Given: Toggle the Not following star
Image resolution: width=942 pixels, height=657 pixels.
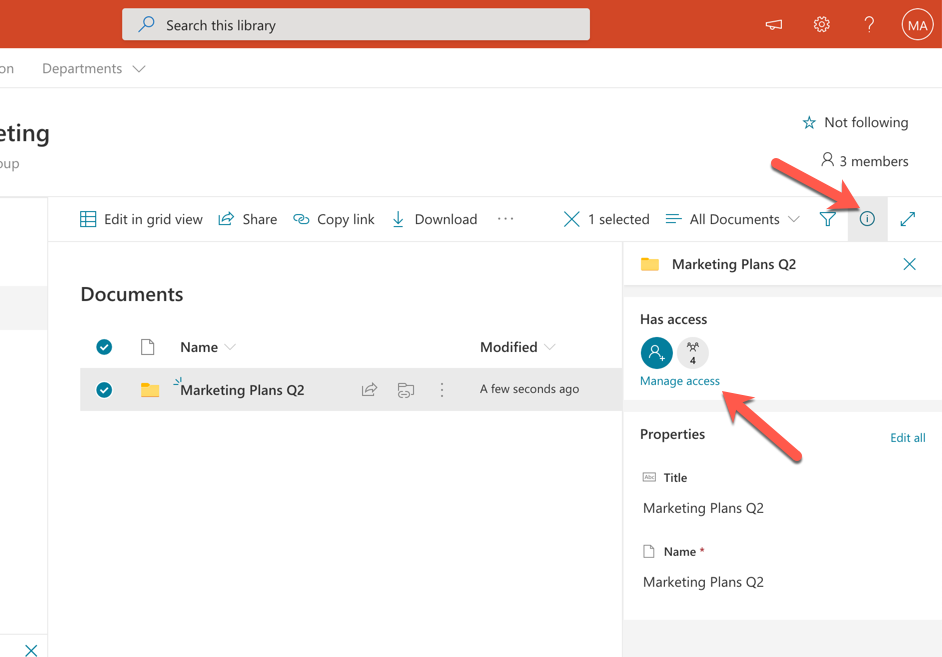Looking at the screenshot, I should tap(809, 123).
